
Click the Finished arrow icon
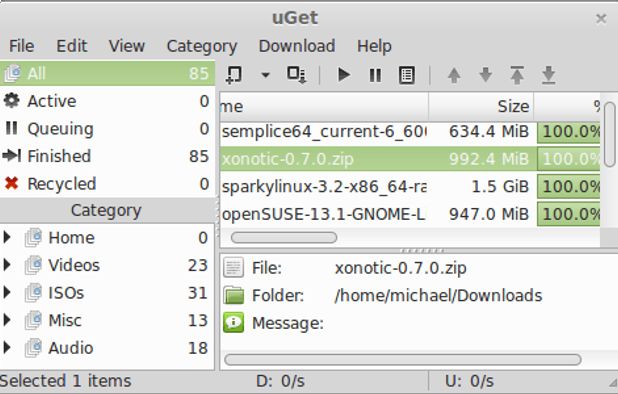(11, 156)
